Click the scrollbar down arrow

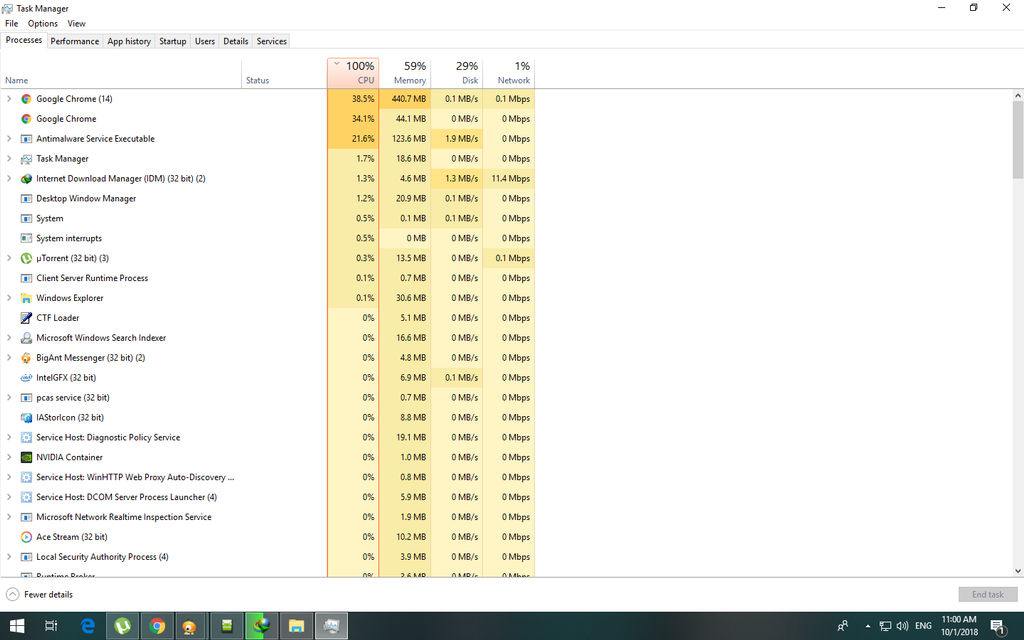[x=1018, y=571]
